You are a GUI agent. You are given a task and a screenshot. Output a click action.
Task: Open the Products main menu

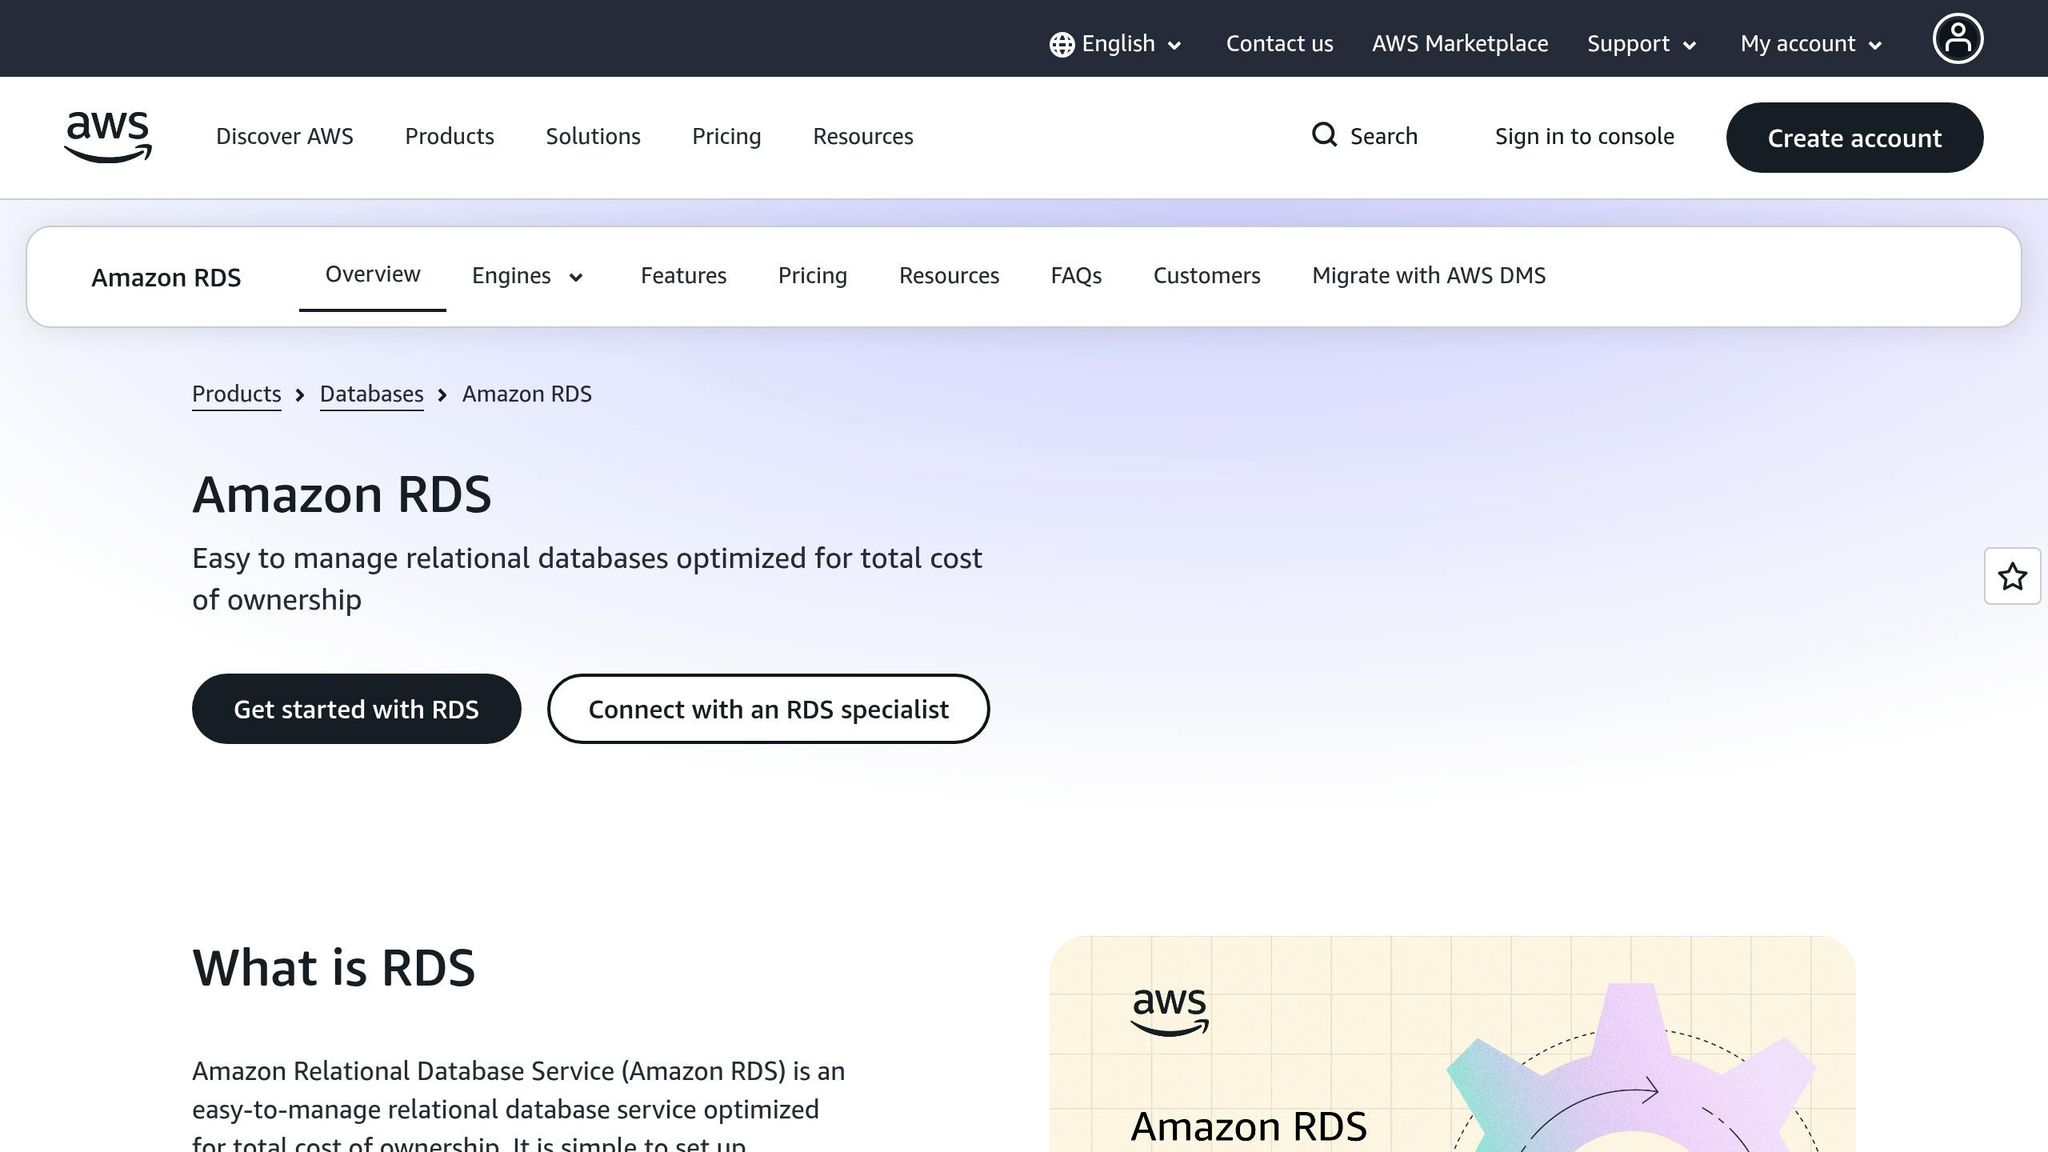[x=449, y=136]
